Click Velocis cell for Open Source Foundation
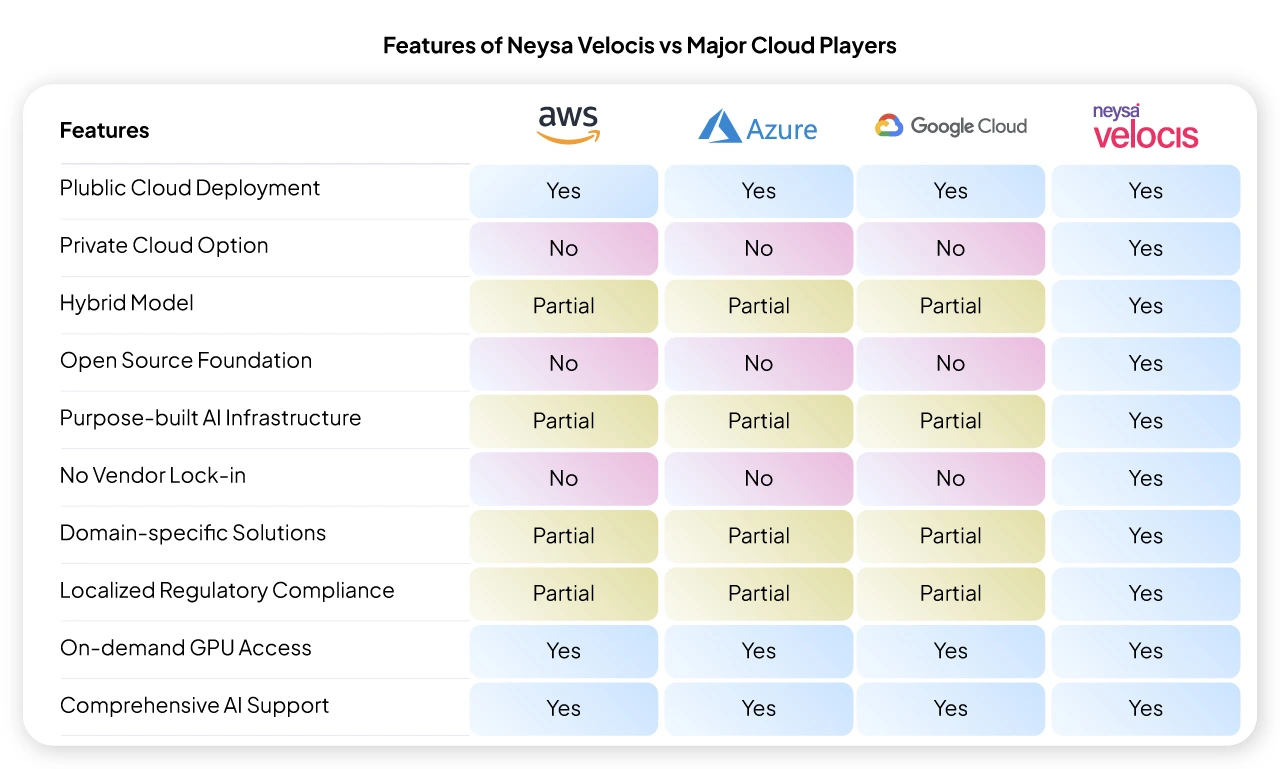Image resolution: width=1280 pixels, height=769 pixels. (x=1146, y=364)
